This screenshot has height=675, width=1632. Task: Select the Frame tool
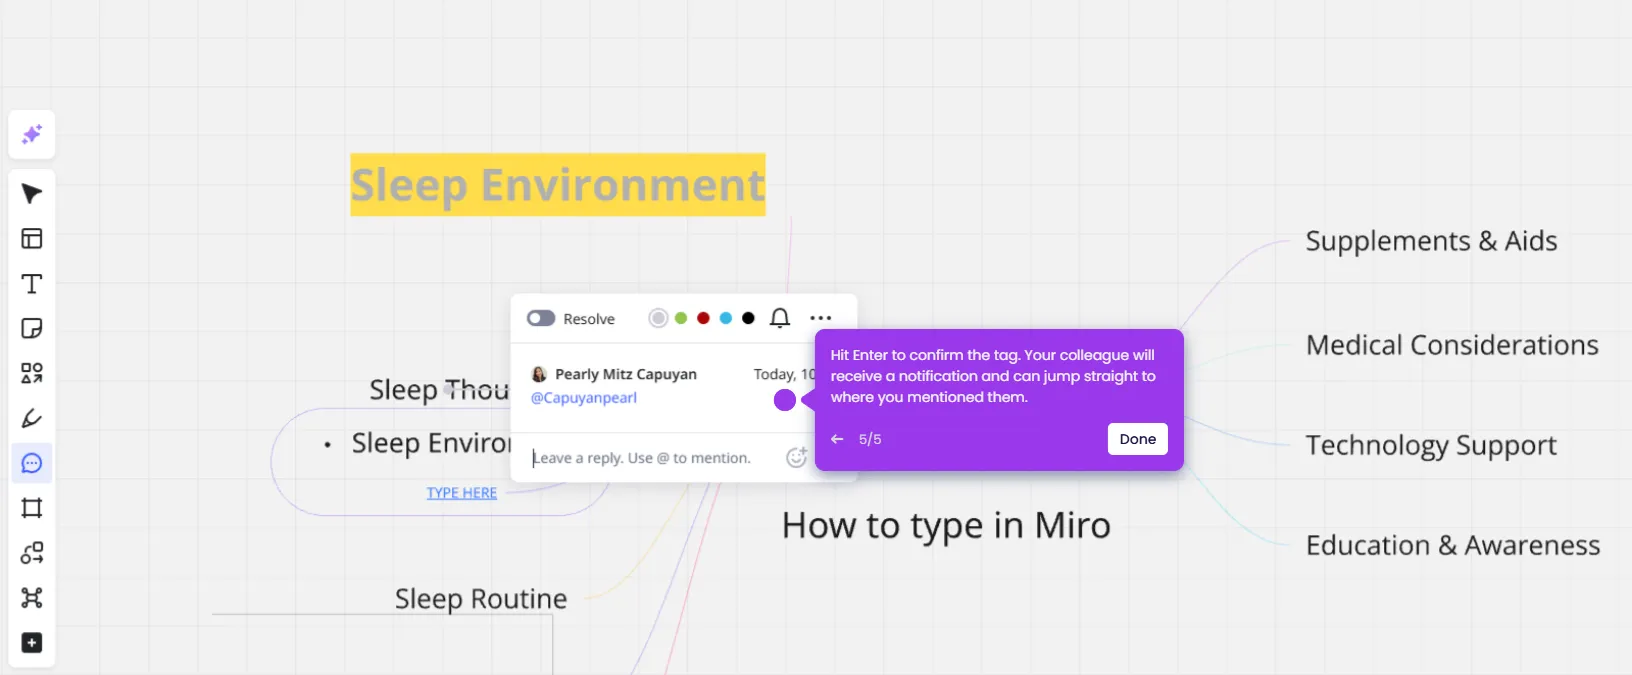(32, 508)
